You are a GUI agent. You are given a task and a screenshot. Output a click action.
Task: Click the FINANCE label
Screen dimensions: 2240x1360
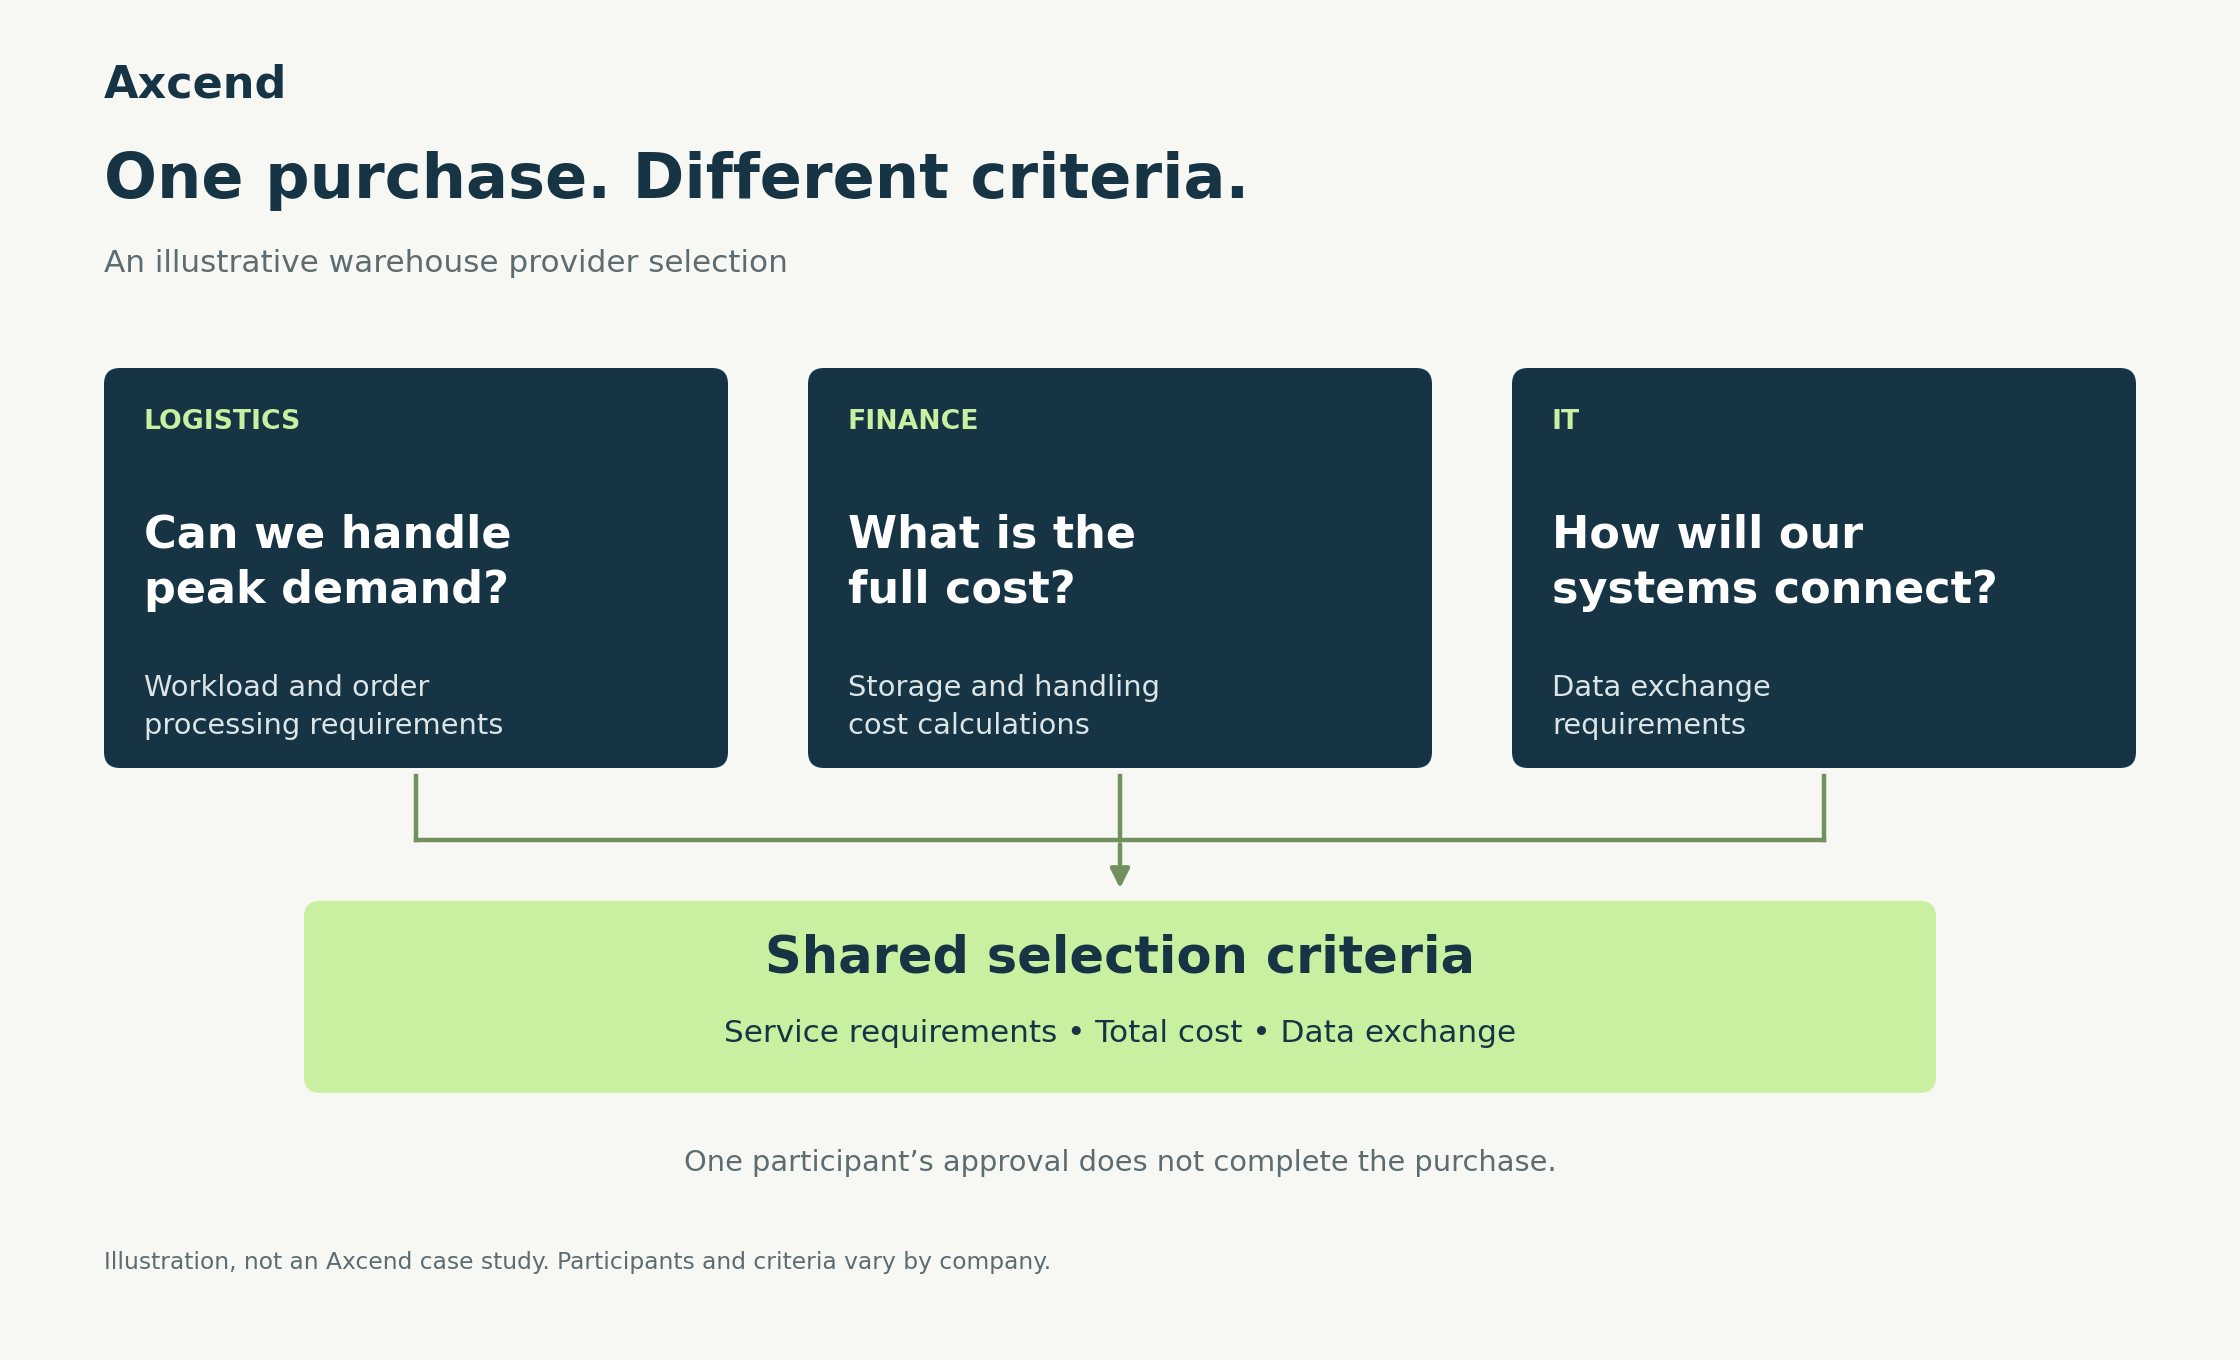[913, 420]
